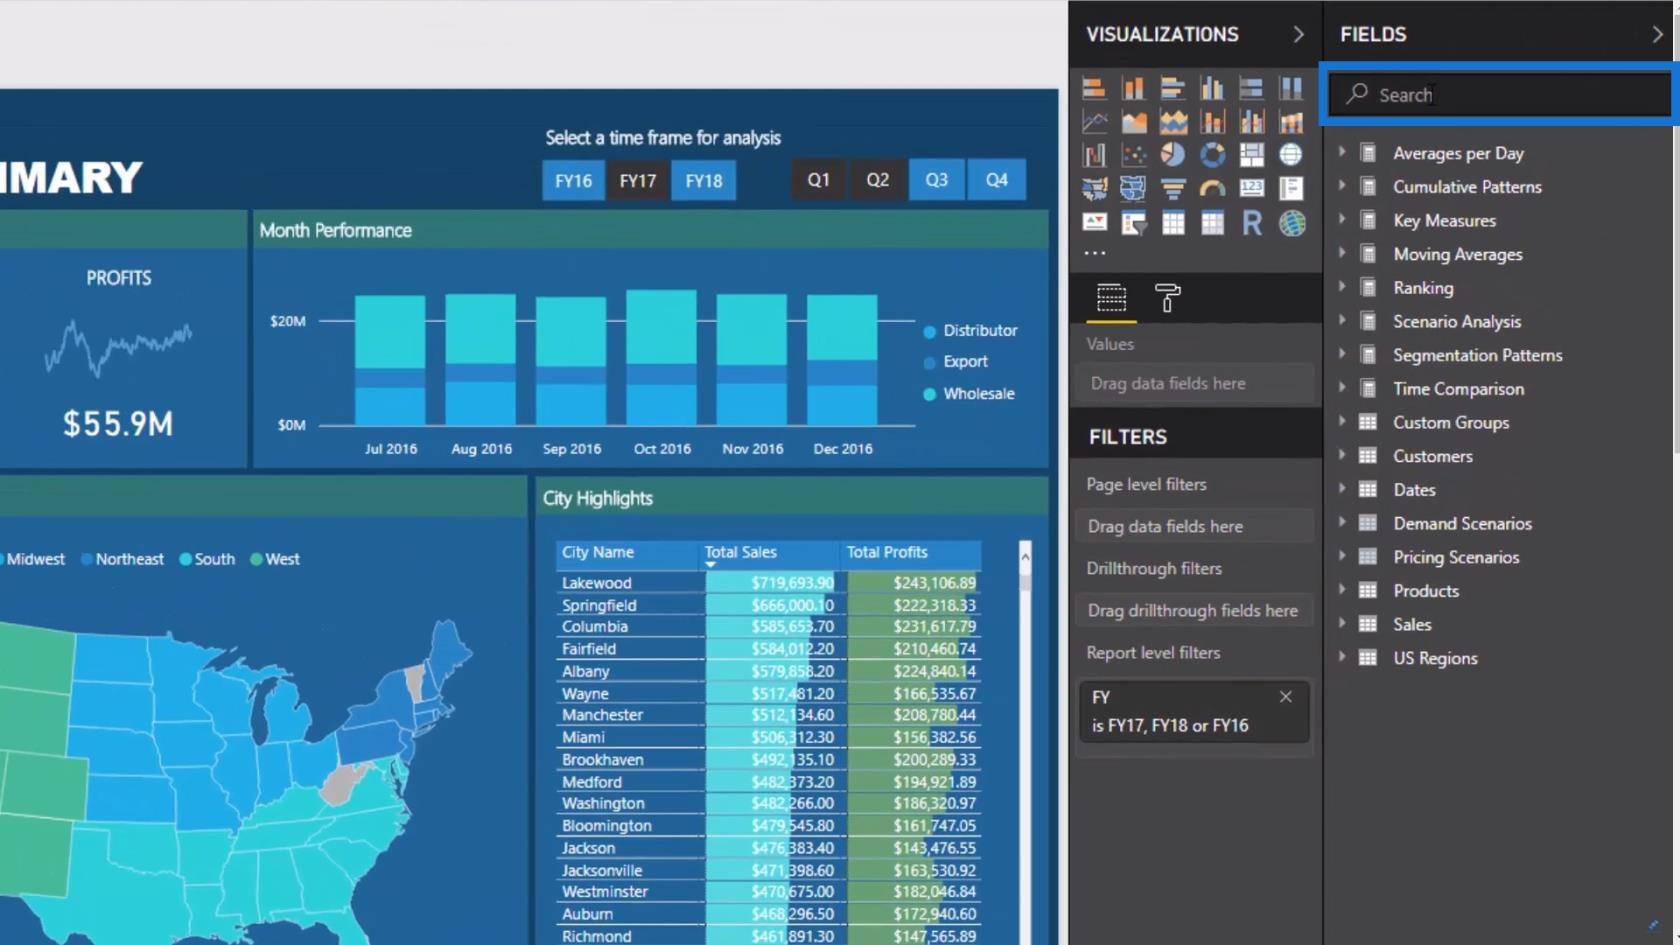Select the ArcGIS Maps visual
1680x945 pixels.
(x=1291, y=223)
